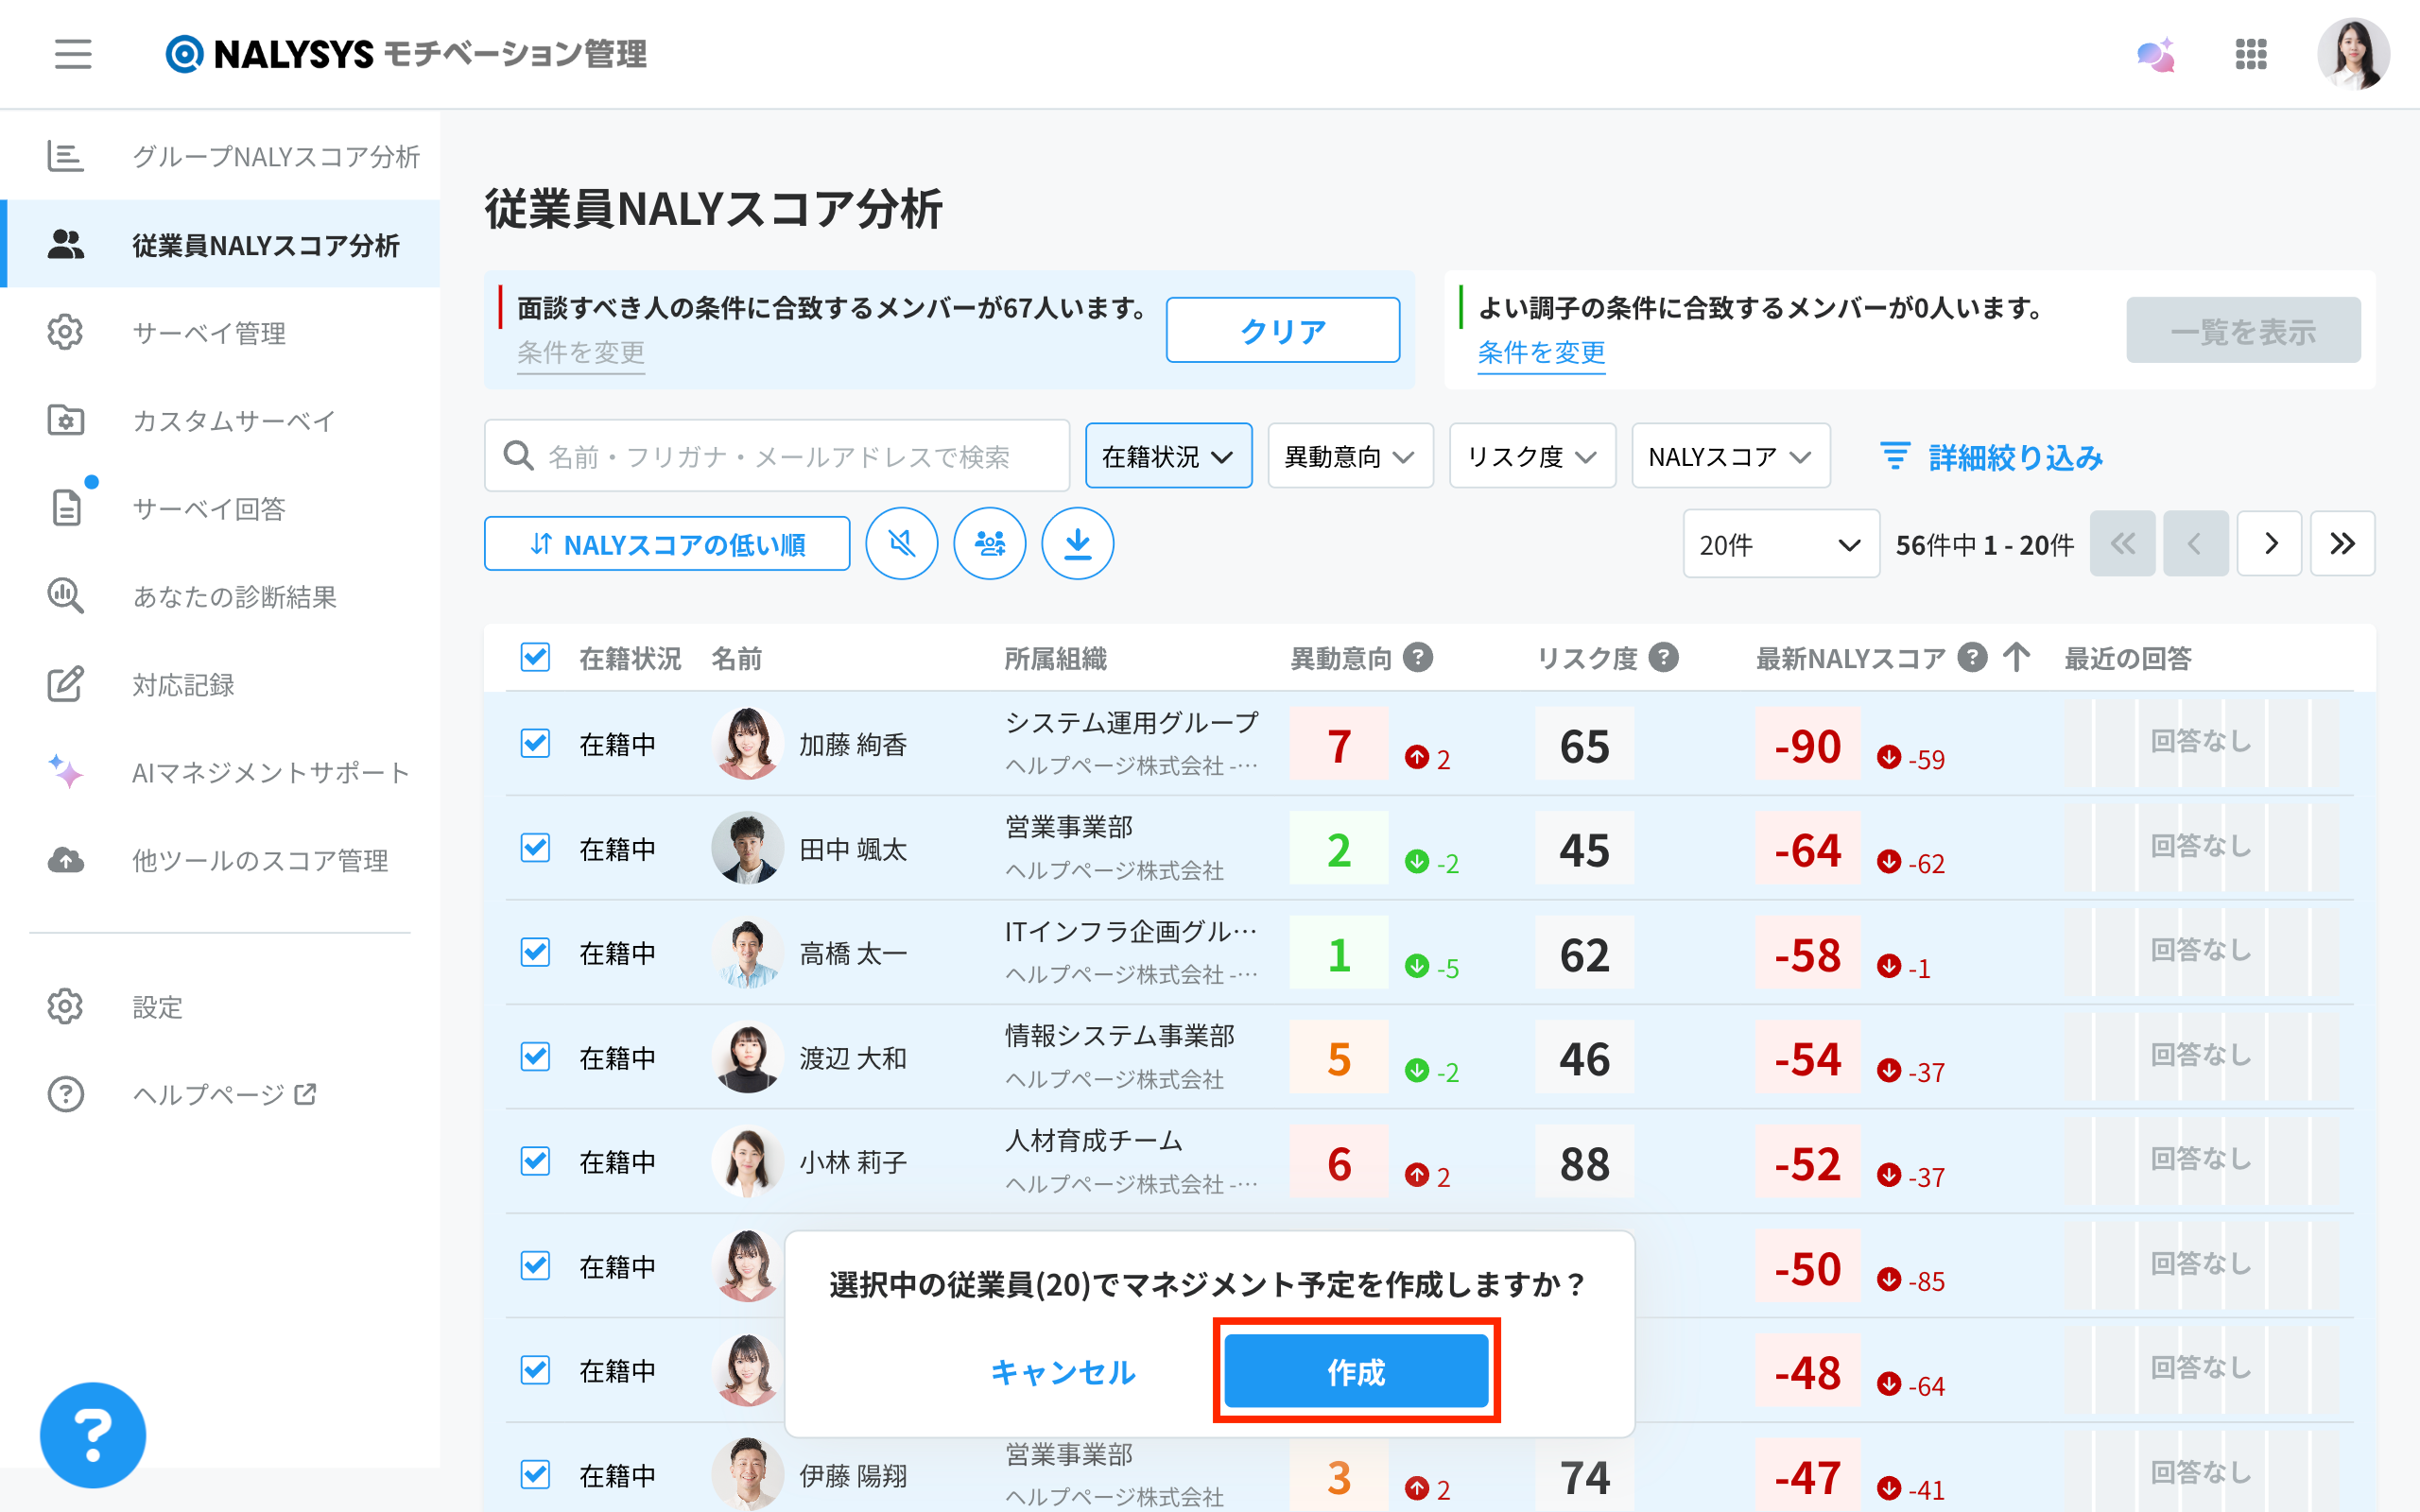
Task: Open the 20件 page size dropdown
Action: click(x=1780, y=545)
